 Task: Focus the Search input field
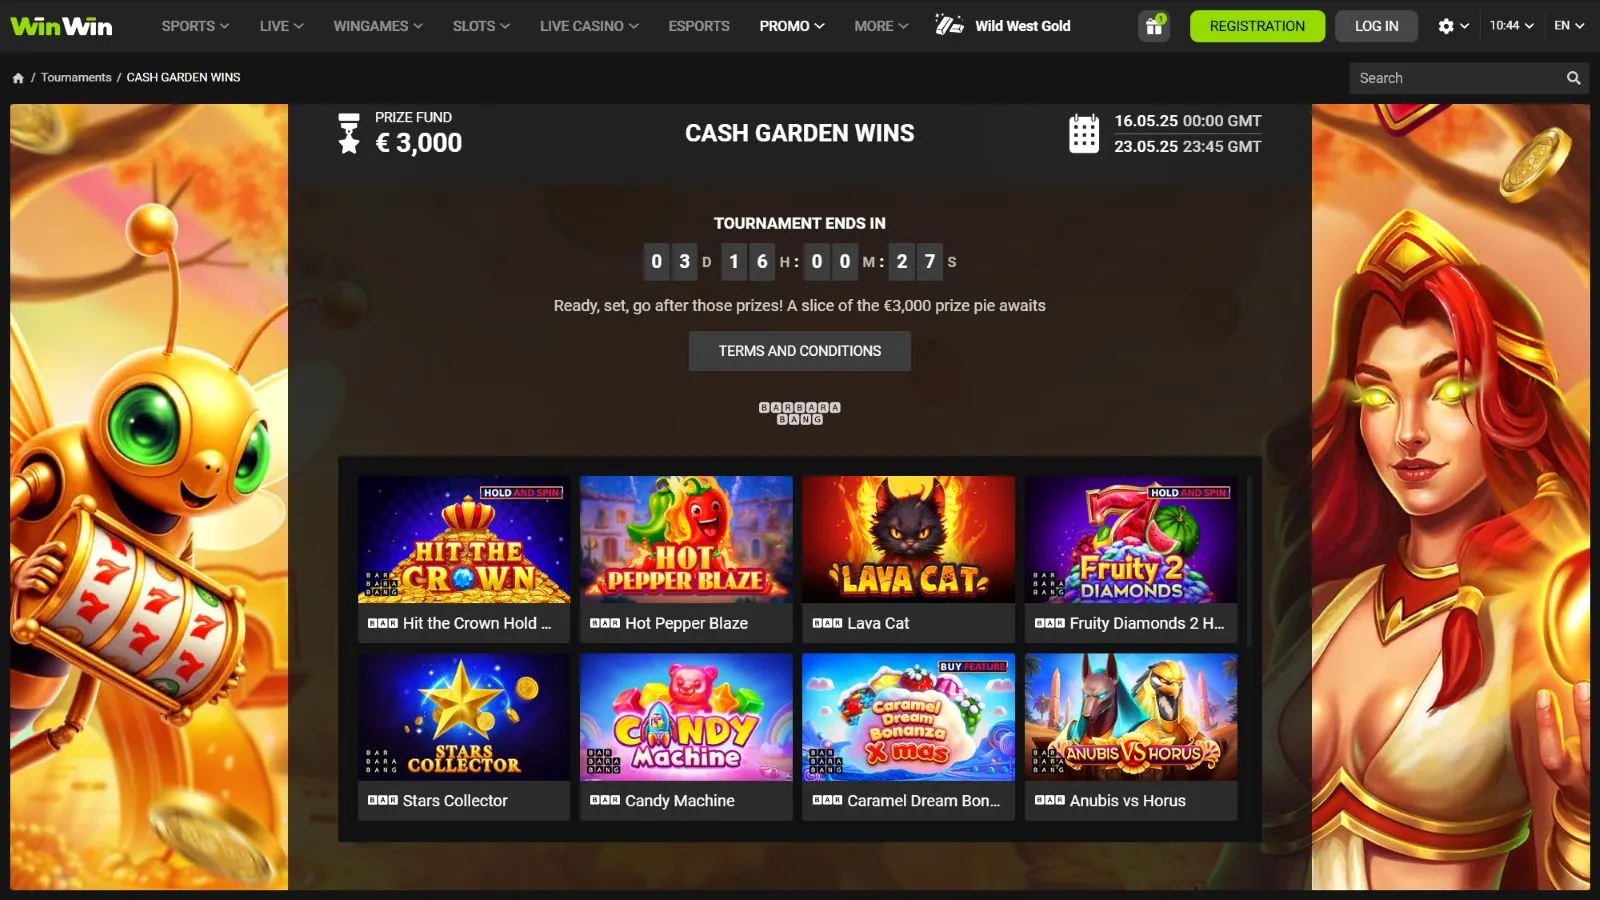(1456, 78)
